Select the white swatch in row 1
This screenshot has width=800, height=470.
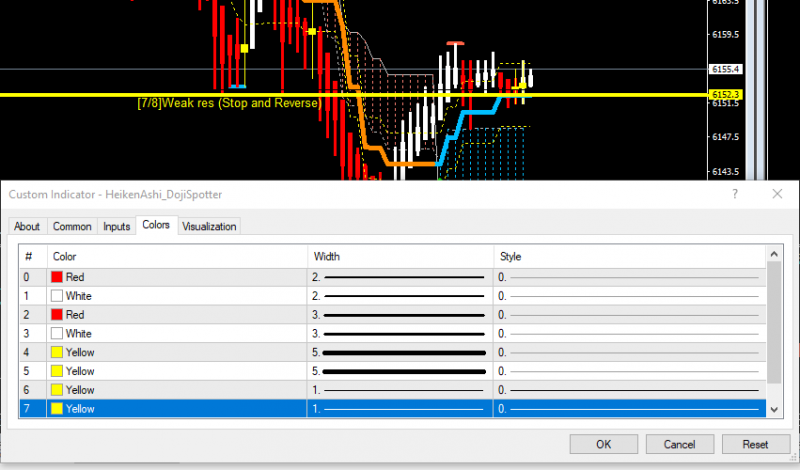[57, 296]
